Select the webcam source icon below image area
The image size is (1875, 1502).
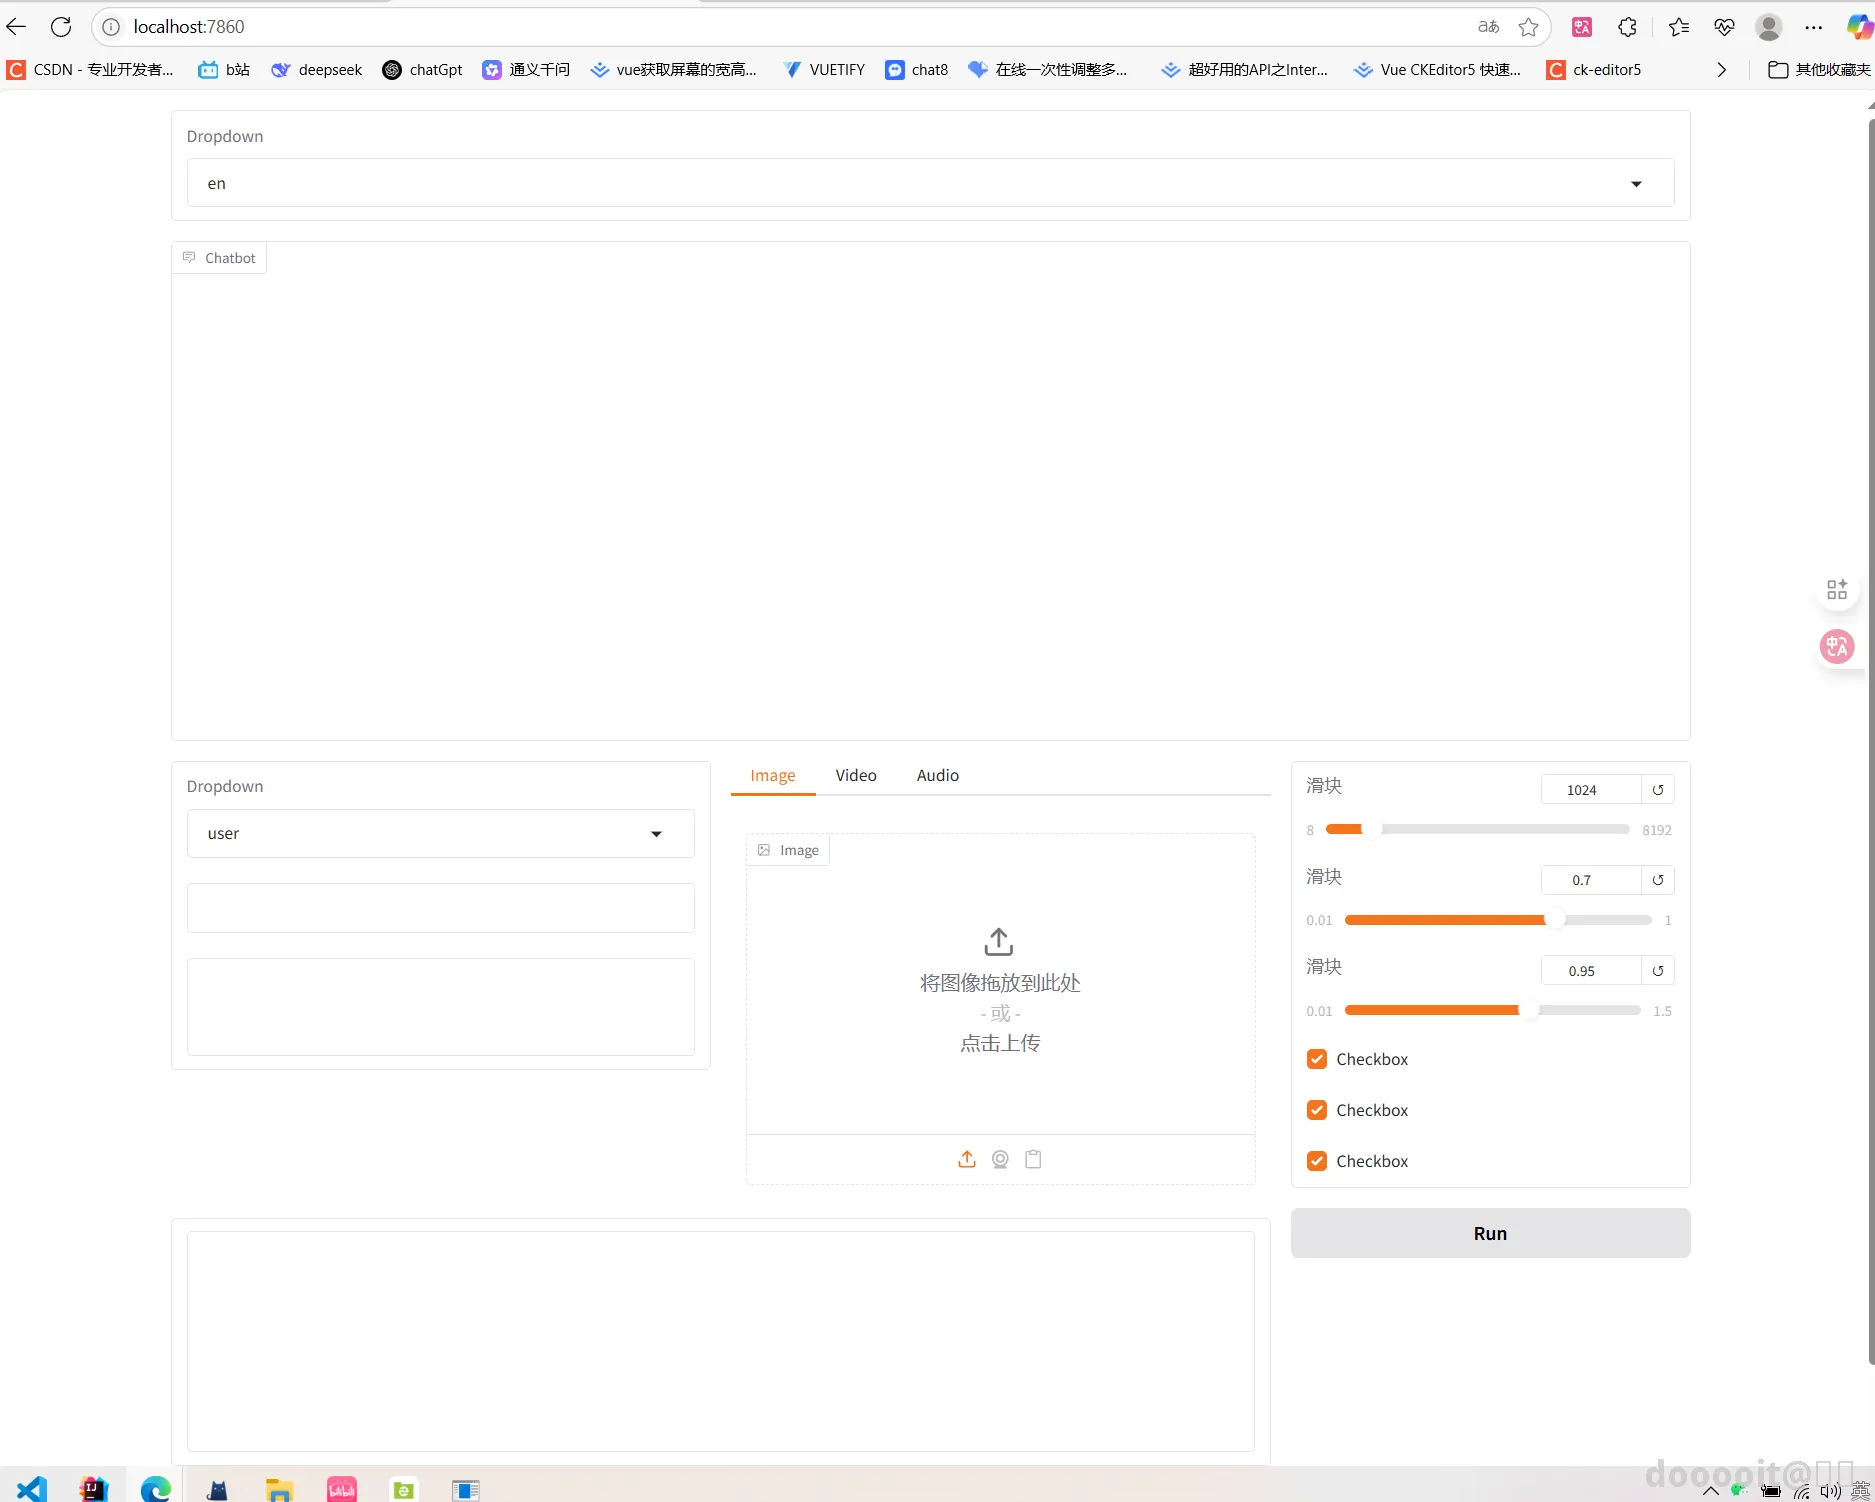click(1000, 1159)
